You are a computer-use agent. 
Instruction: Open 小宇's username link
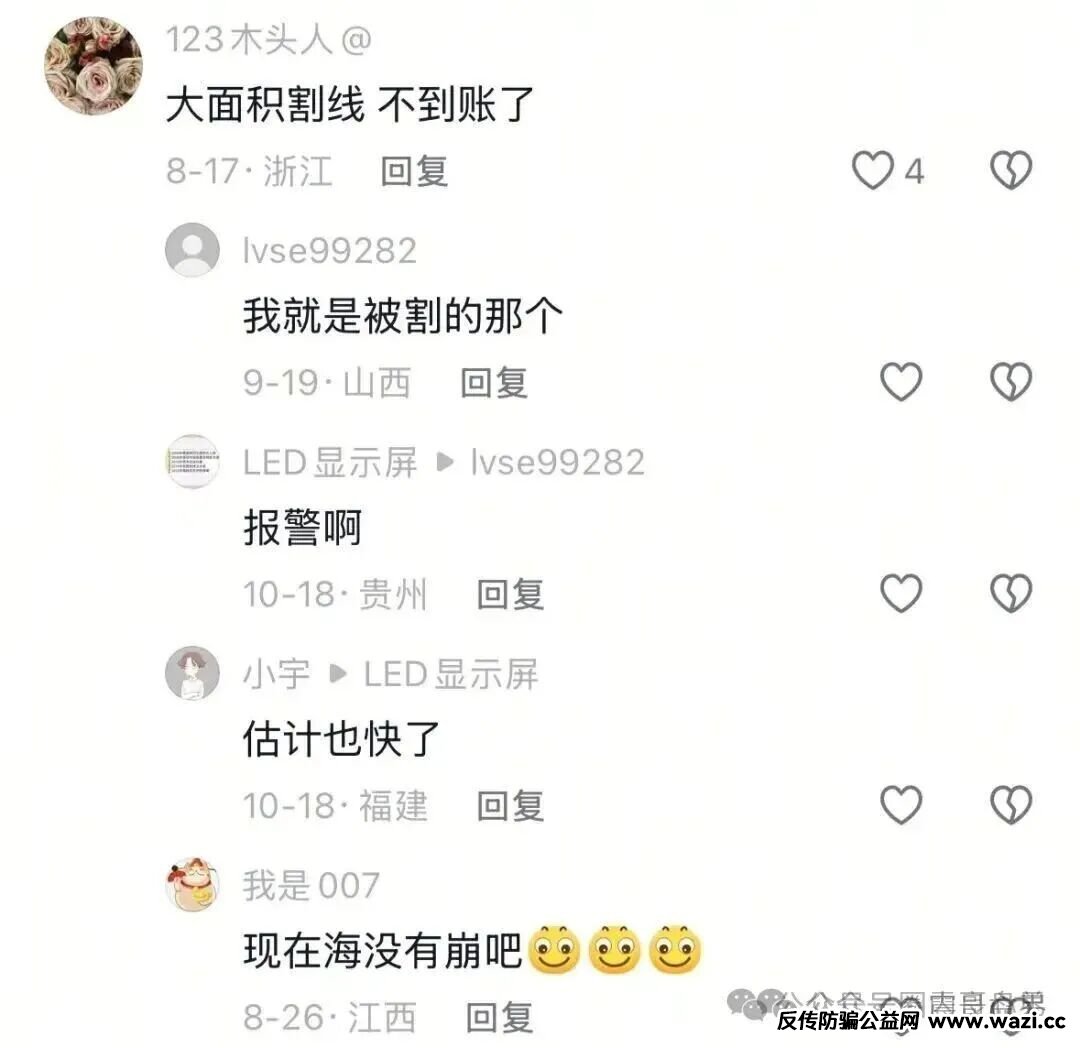click(x=276, y=673)
